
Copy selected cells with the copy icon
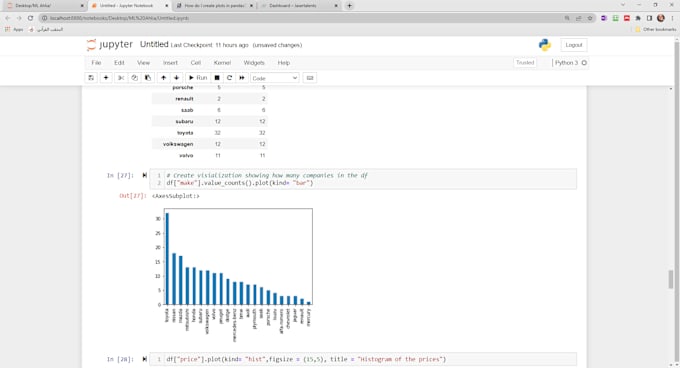coord(134,78)
